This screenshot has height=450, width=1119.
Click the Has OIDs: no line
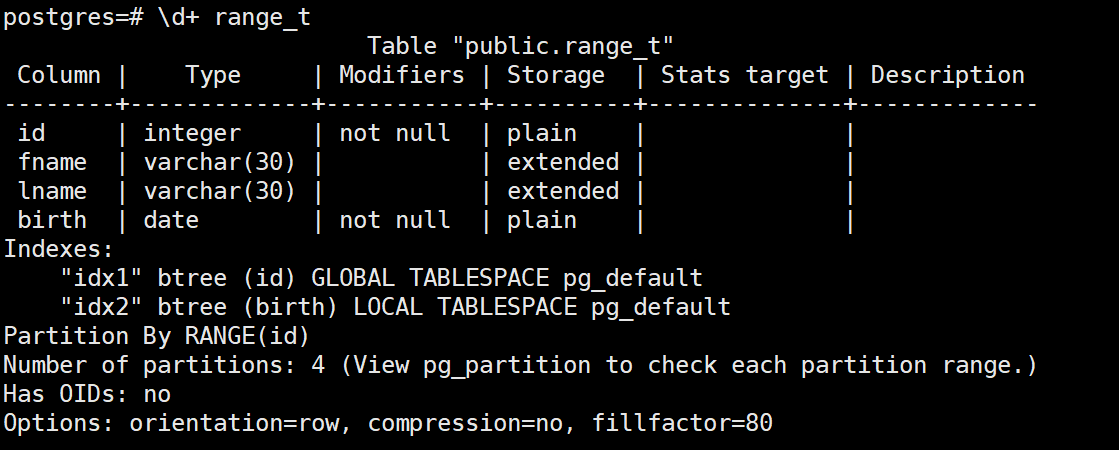pos(87,394)
